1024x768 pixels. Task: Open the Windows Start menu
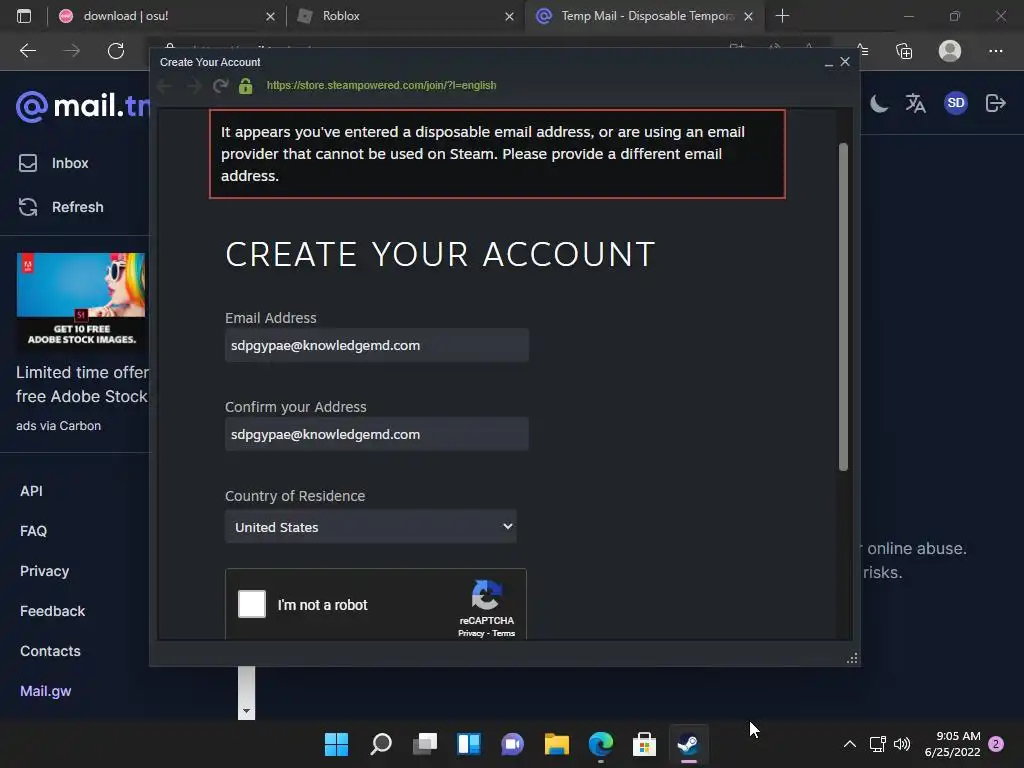(x=336, y=744)
